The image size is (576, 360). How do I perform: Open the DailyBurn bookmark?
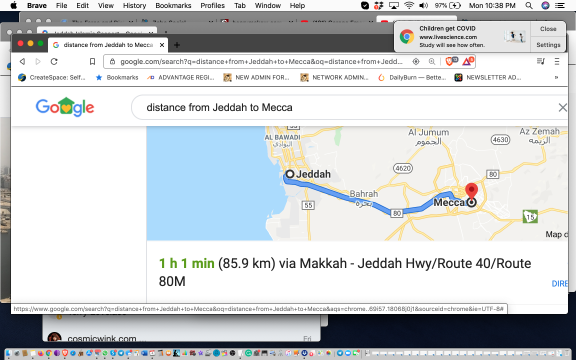[x=412, y=78]
